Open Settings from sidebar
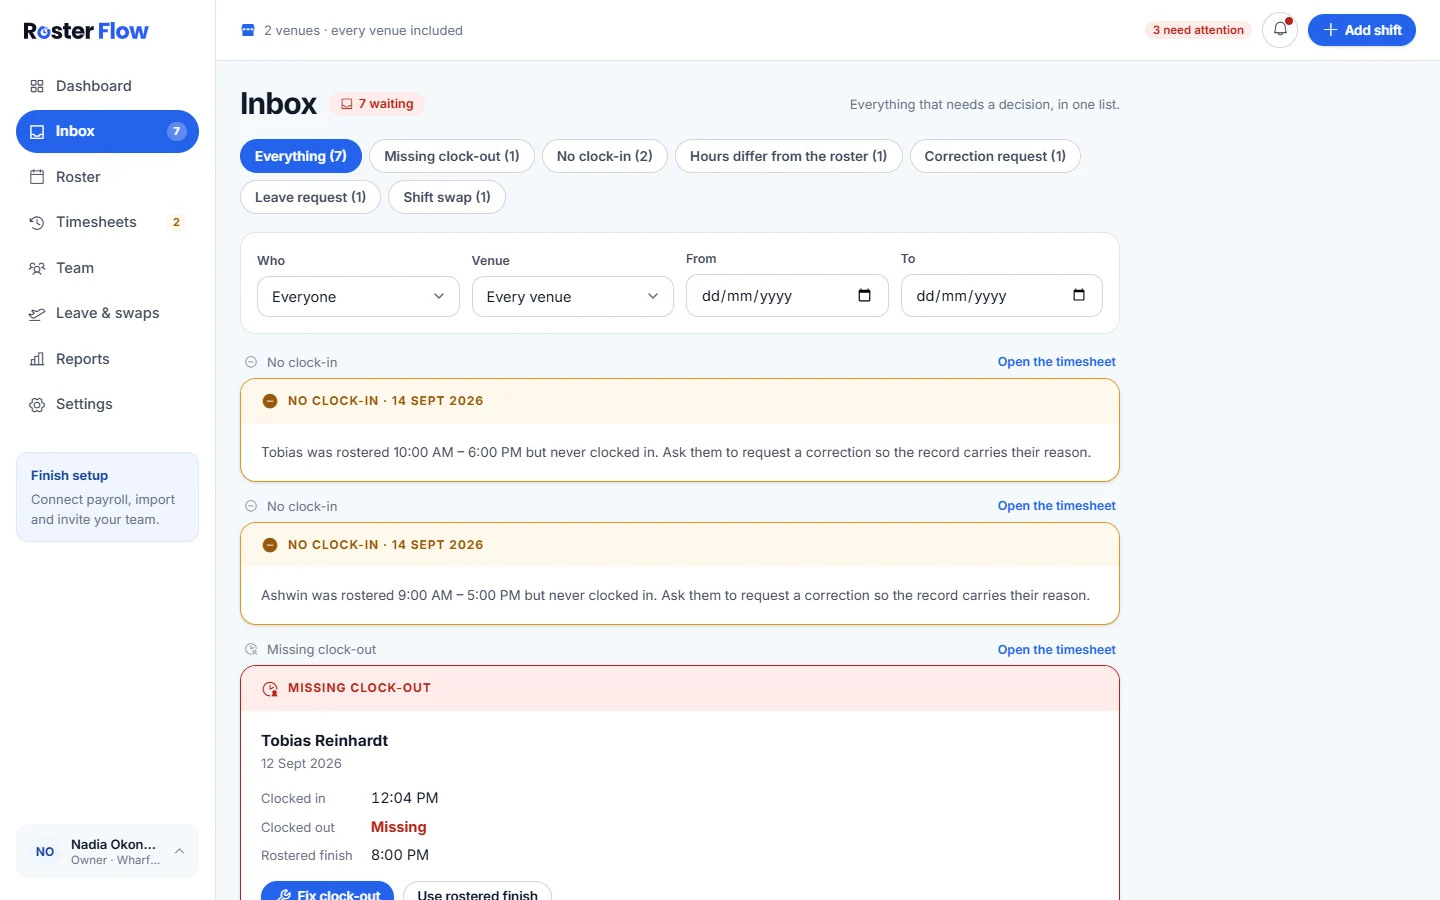The image size is (1440, 900). click(x=107, y=404)
